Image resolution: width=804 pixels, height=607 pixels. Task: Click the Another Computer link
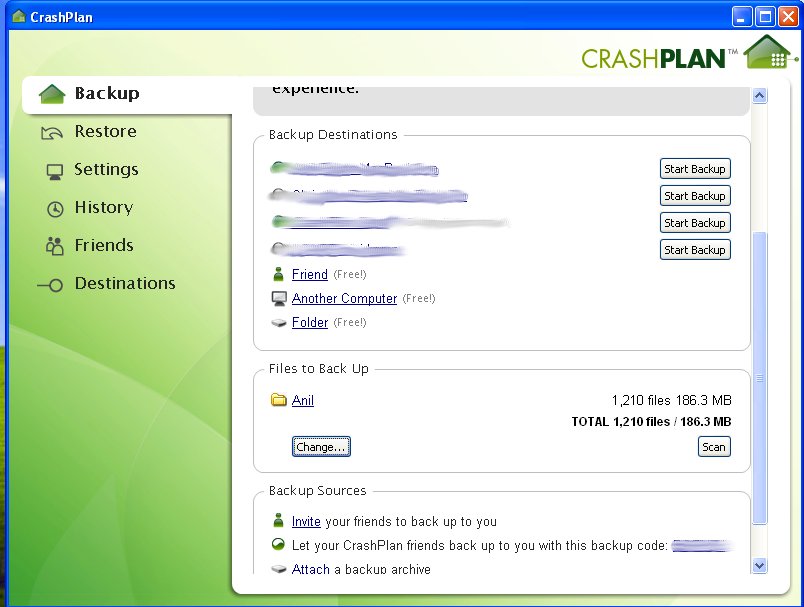pyautogui.click(x=344, y=298)
